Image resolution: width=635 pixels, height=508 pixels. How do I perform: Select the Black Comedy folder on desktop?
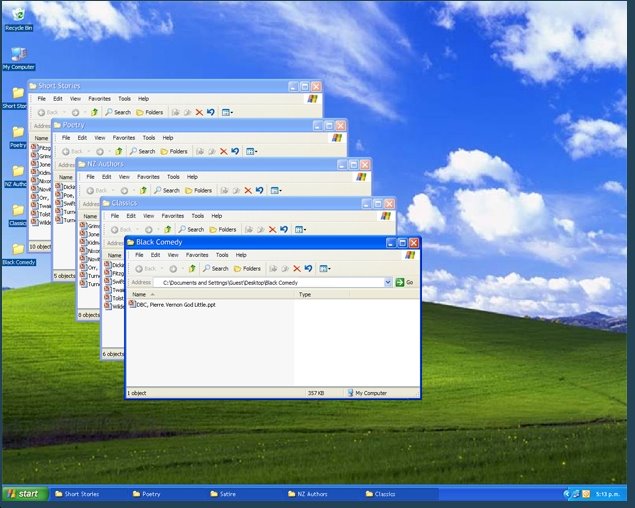19,254
